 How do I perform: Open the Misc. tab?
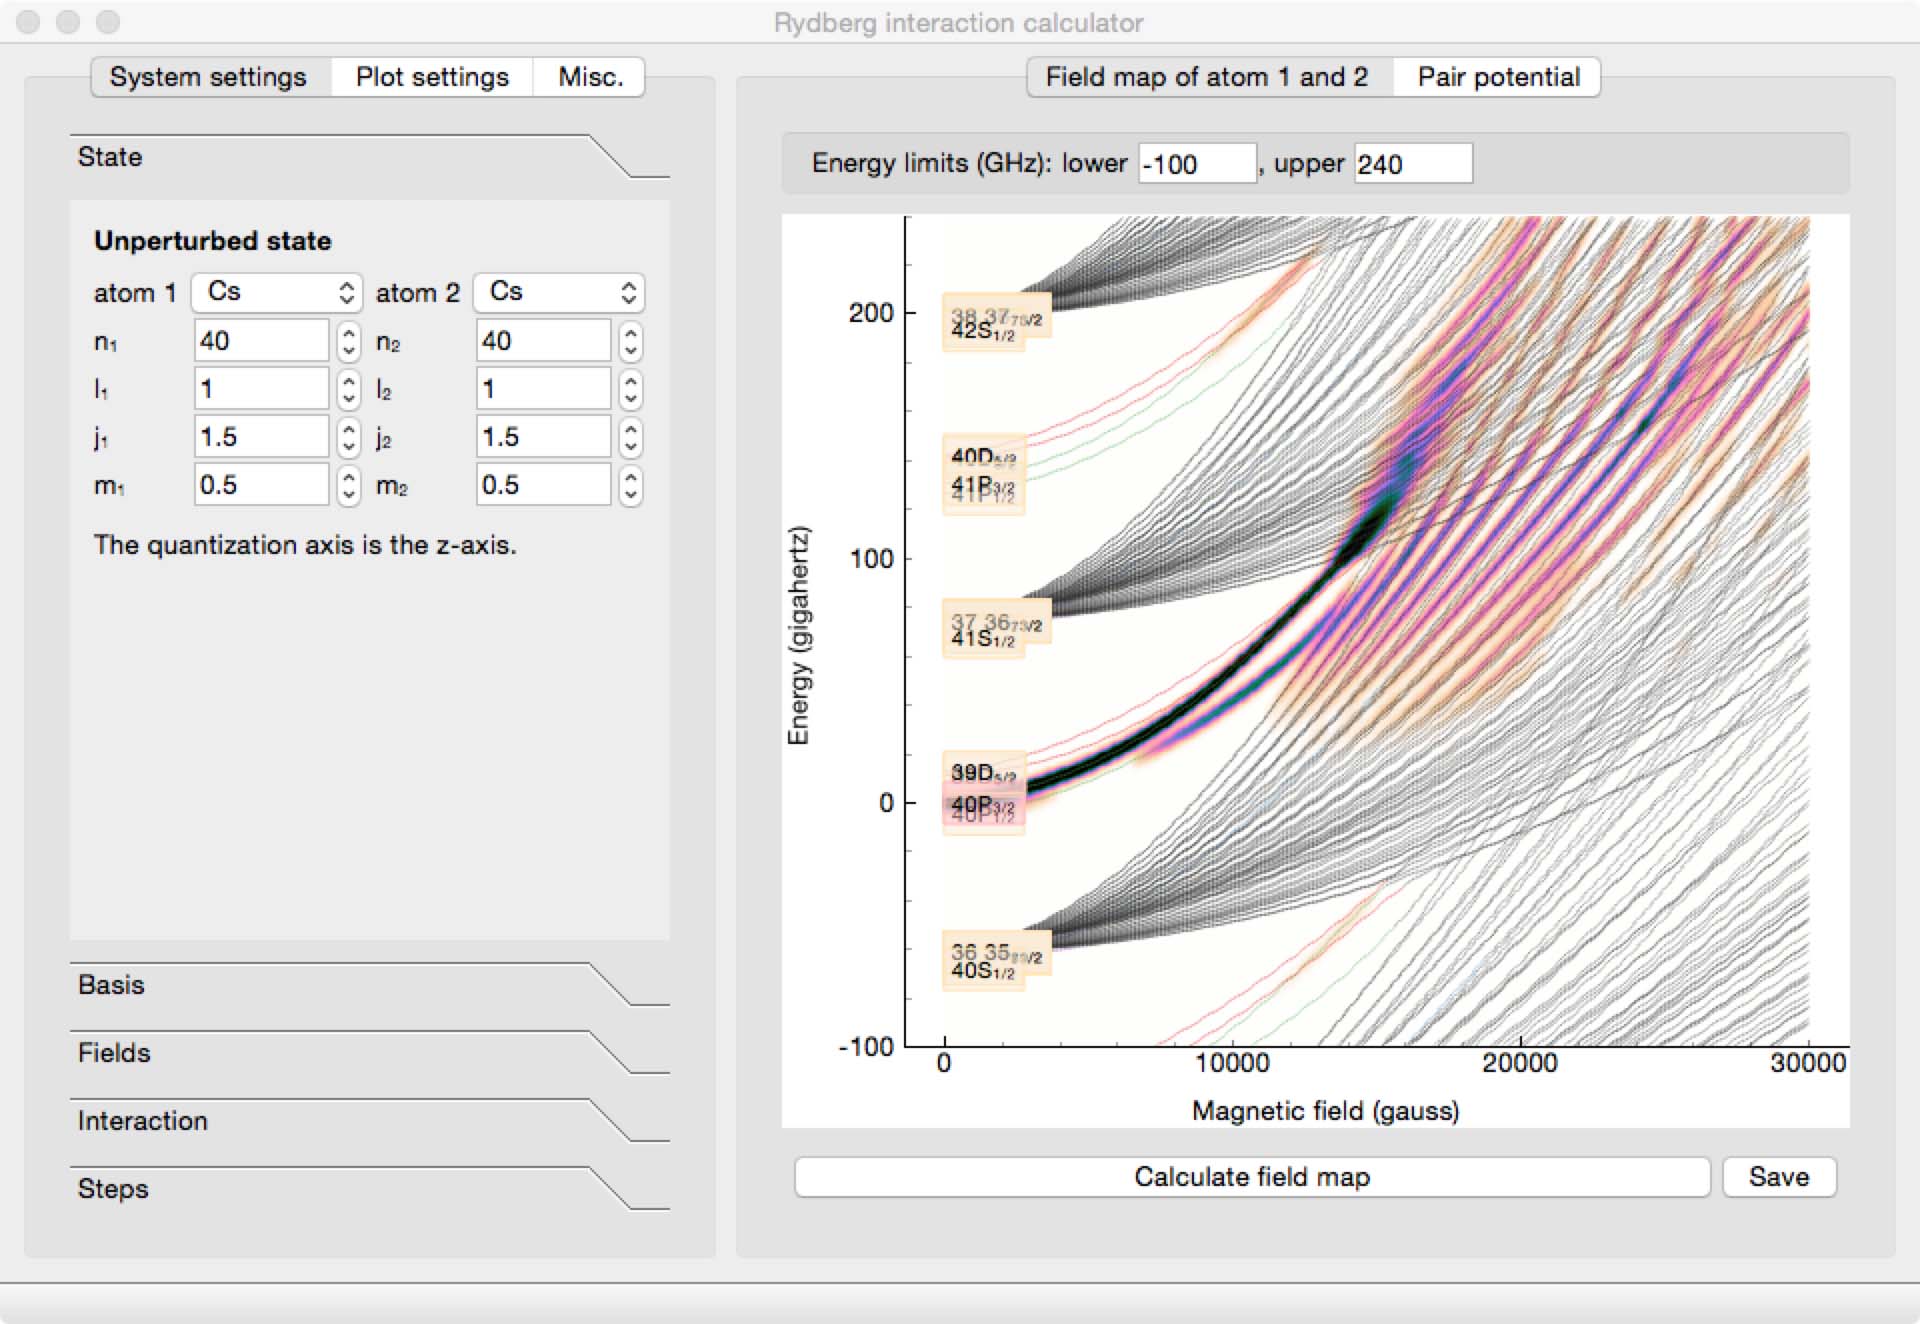click(x=590, y=77)
